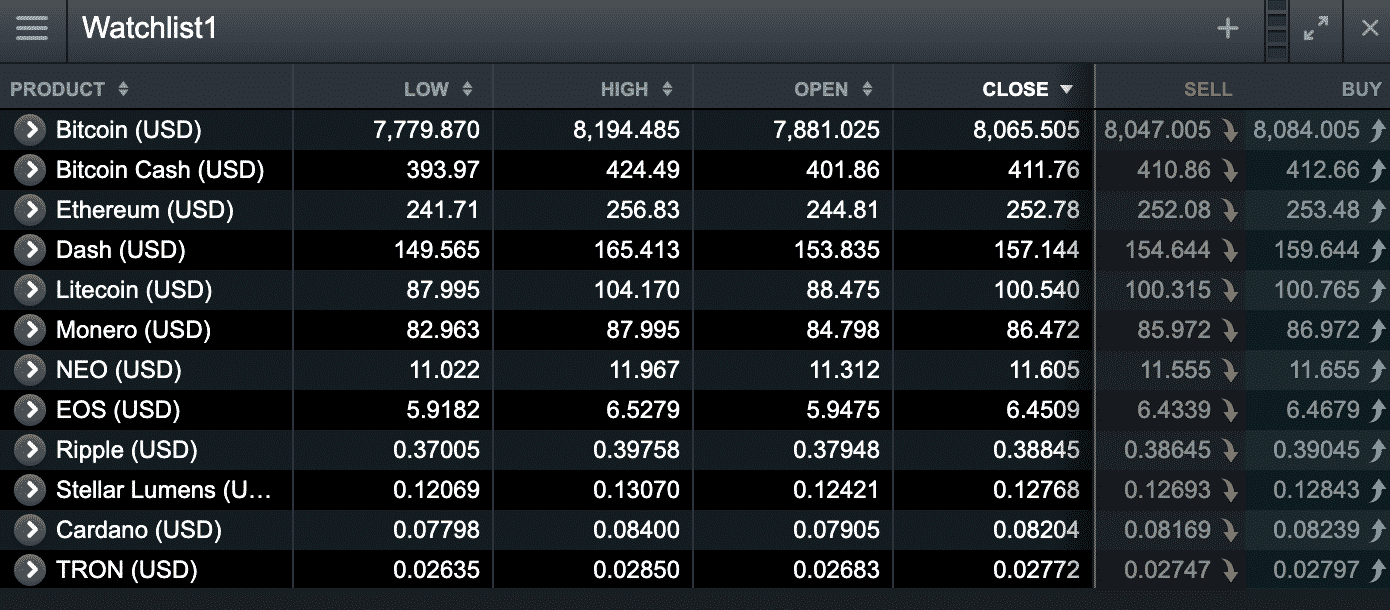This screenshot has height=610, width=1390.
Task: Select the Watchlist1 title
Action: 150,28
